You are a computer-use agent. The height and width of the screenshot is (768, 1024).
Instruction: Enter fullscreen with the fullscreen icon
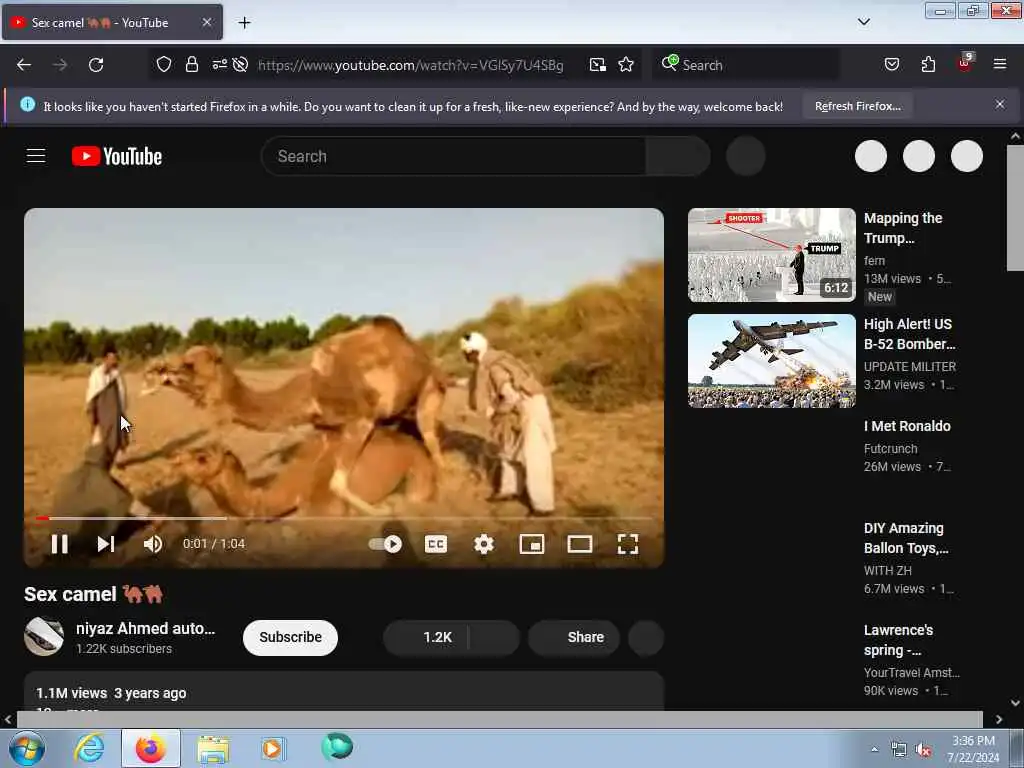click(628, 544)
